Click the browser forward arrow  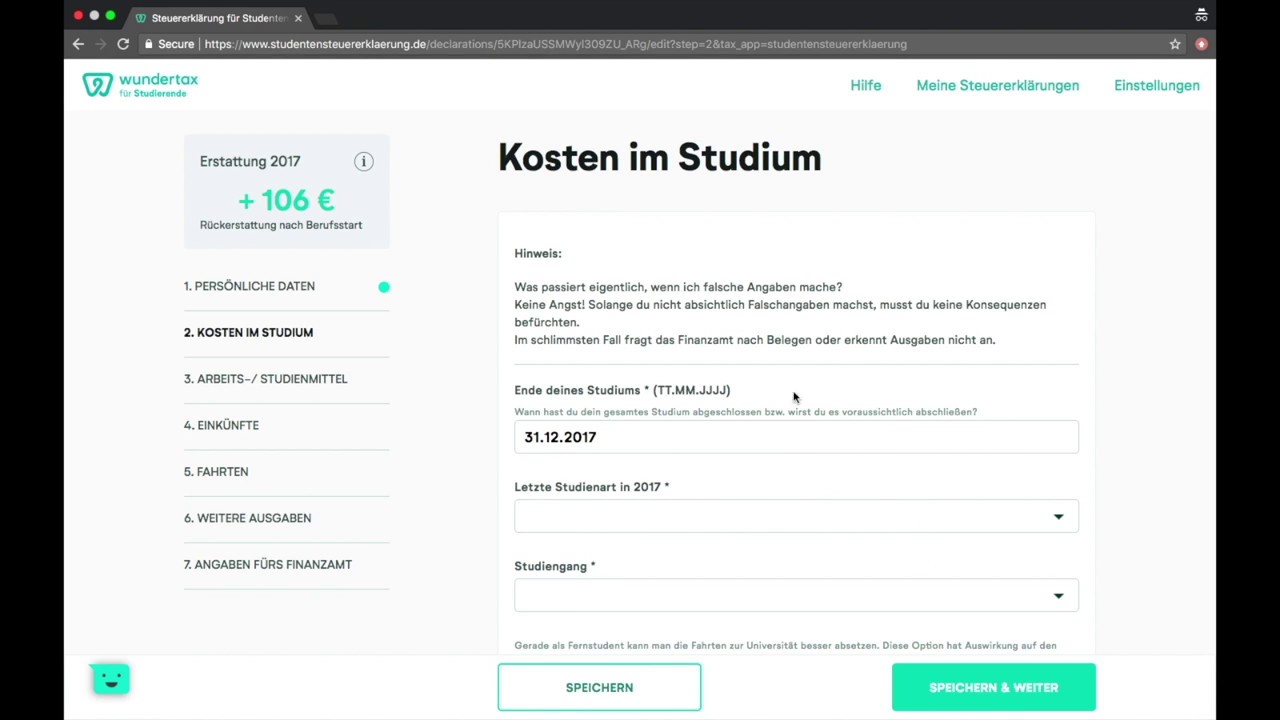coord(100,44)
